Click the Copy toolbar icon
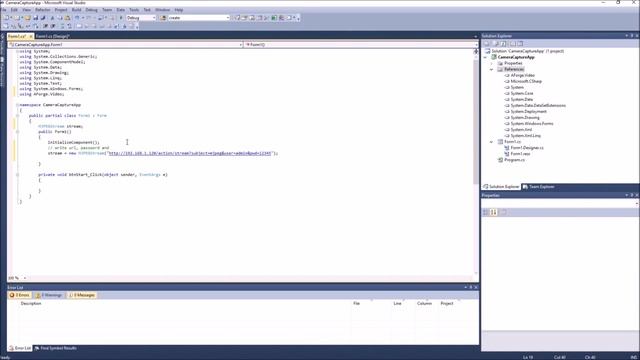 [x=60, y=18]
